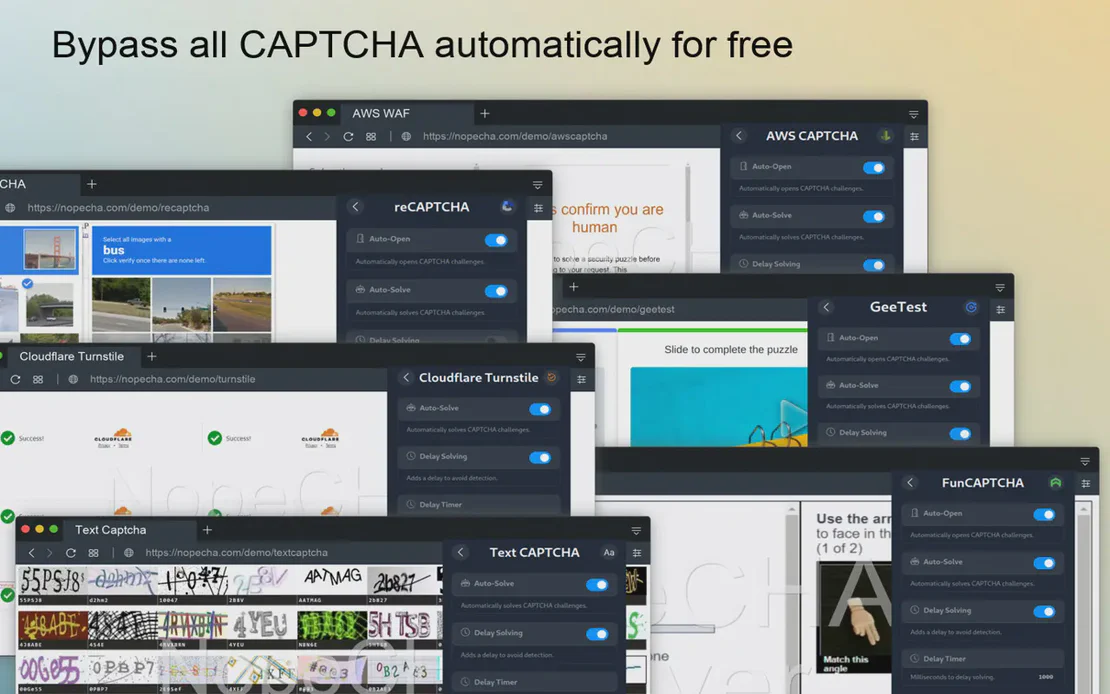Click the extensions grid icon in the Text Captcha toolbar

tap(93, 552)
